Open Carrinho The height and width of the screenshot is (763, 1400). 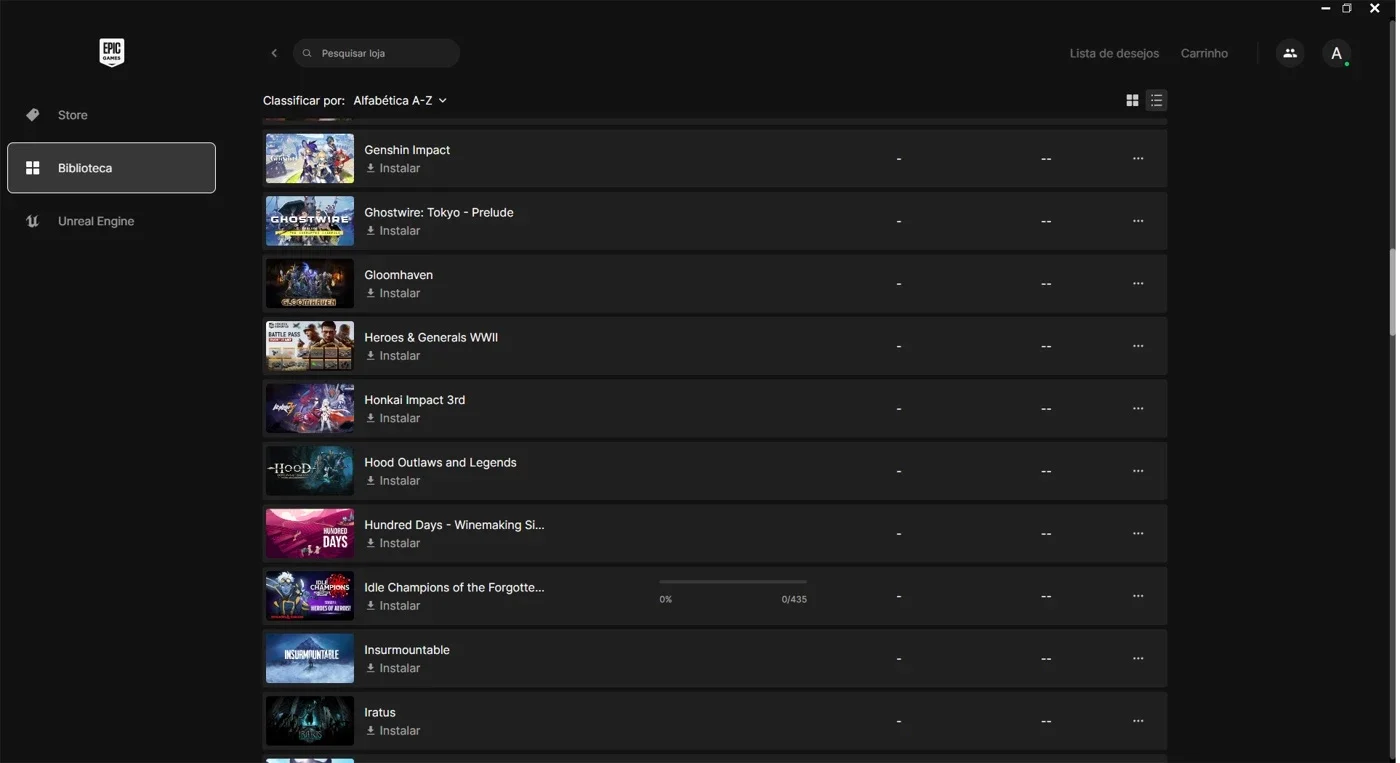coord(1204,53)
